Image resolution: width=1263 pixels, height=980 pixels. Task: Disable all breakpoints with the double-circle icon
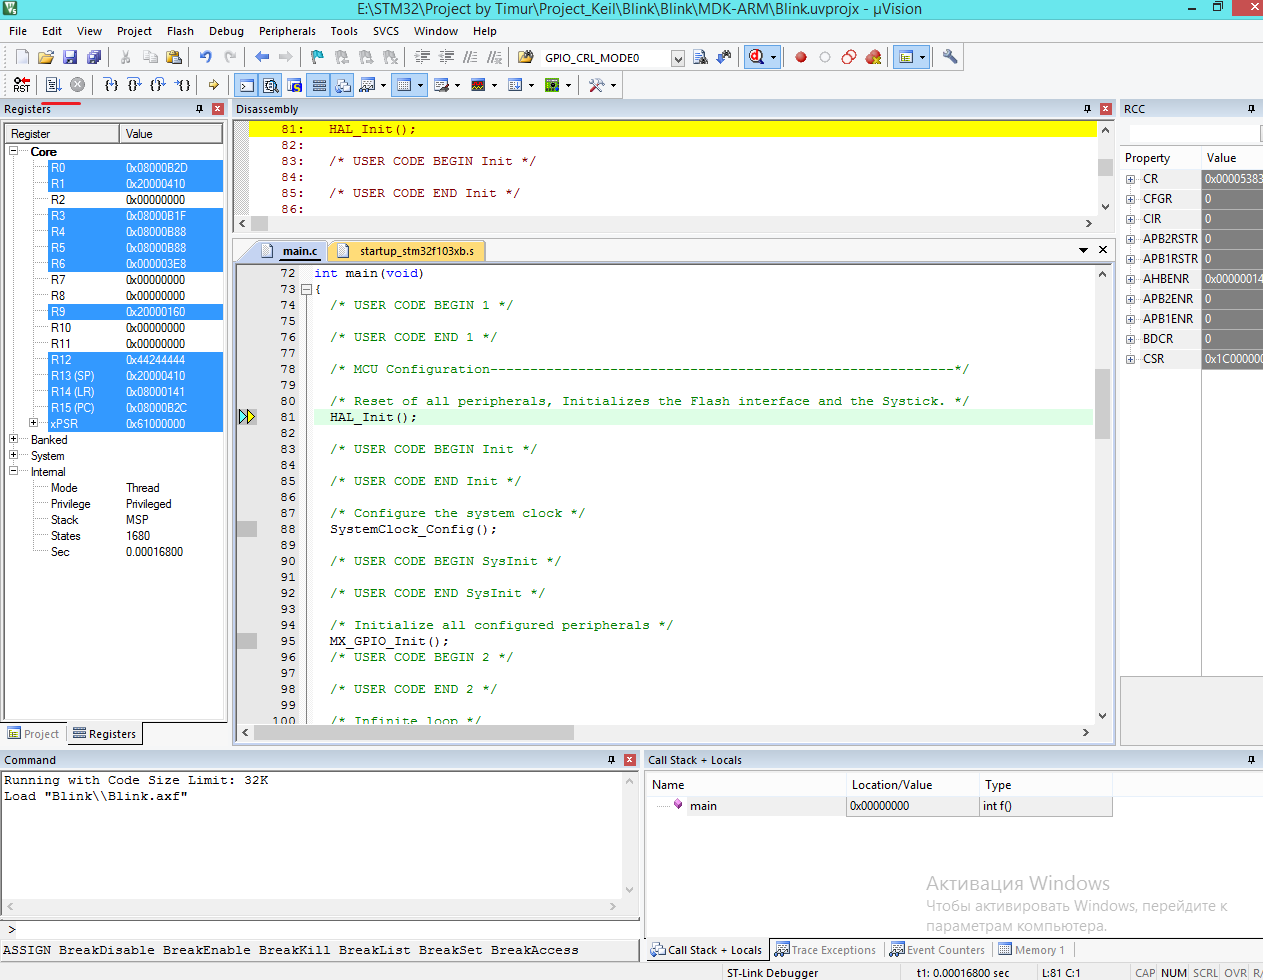click(x=849, y=57)
